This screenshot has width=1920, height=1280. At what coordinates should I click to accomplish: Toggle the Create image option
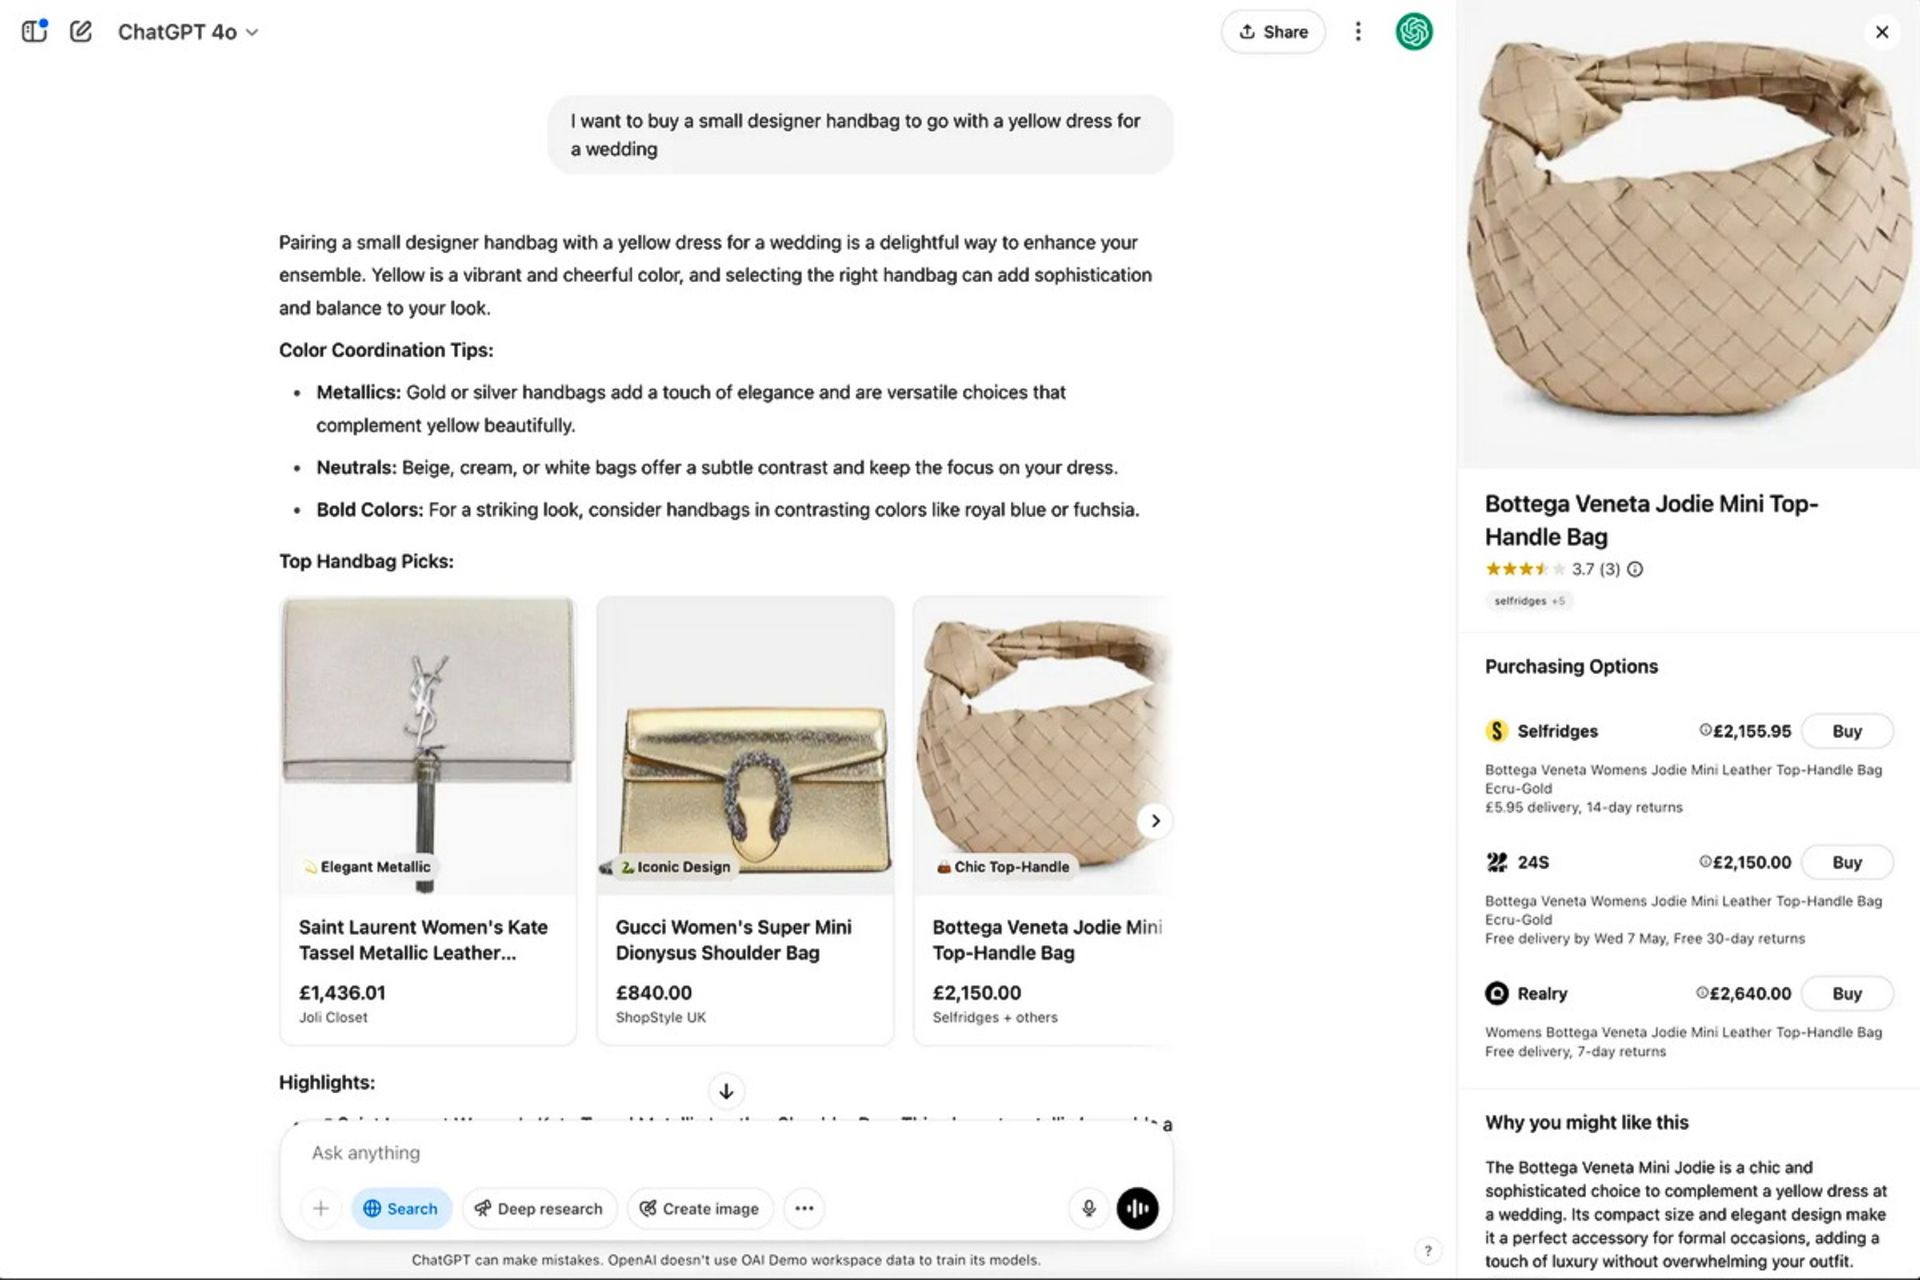[x=699, y=1208]
